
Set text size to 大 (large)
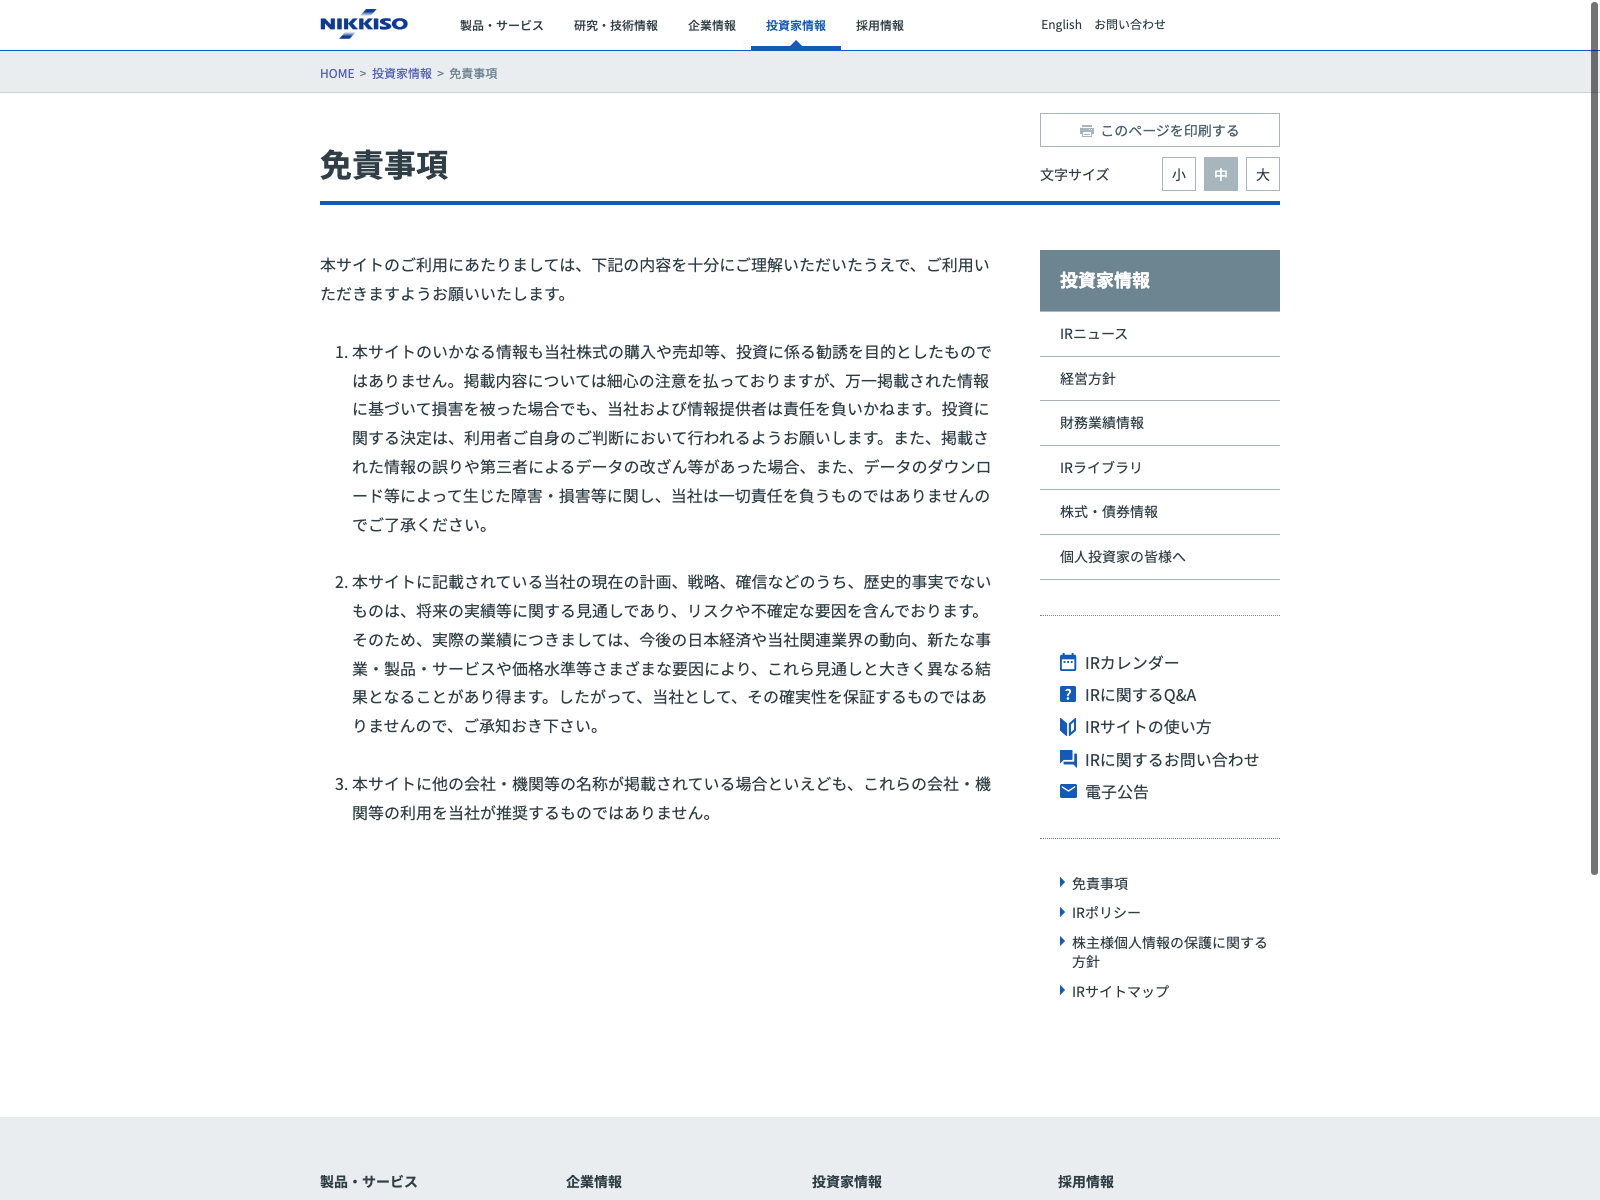[x=1263, y=174]
